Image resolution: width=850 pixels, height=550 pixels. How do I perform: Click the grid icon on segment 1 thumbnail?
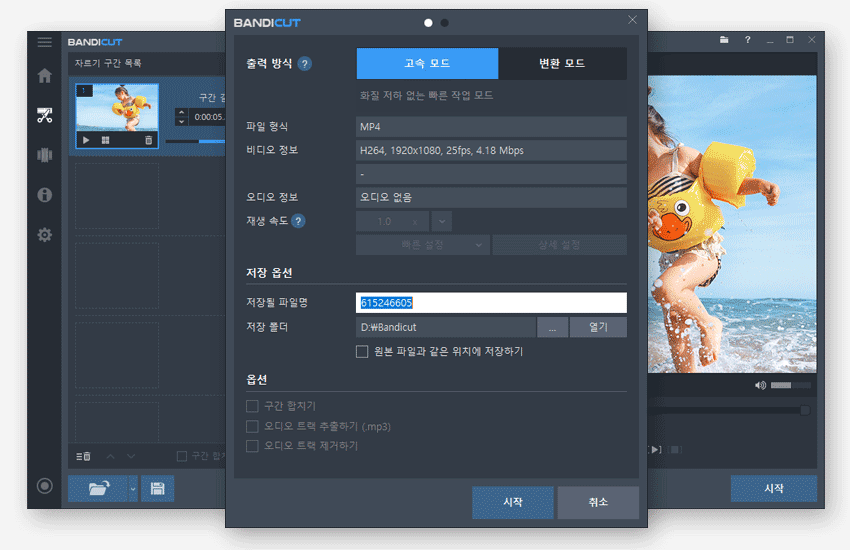pyautogui.click(x=105, y=140)
